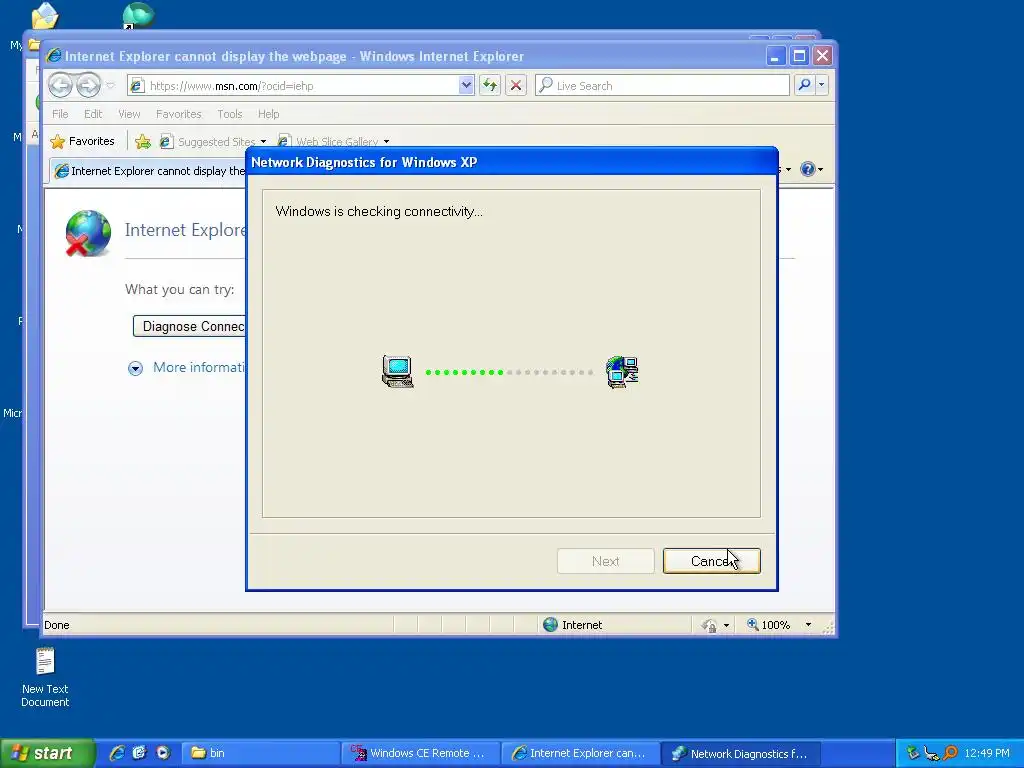Open the search provider dropdown arrow
The width and height of the screenshot is (1024, 768).
pos(822,85)
